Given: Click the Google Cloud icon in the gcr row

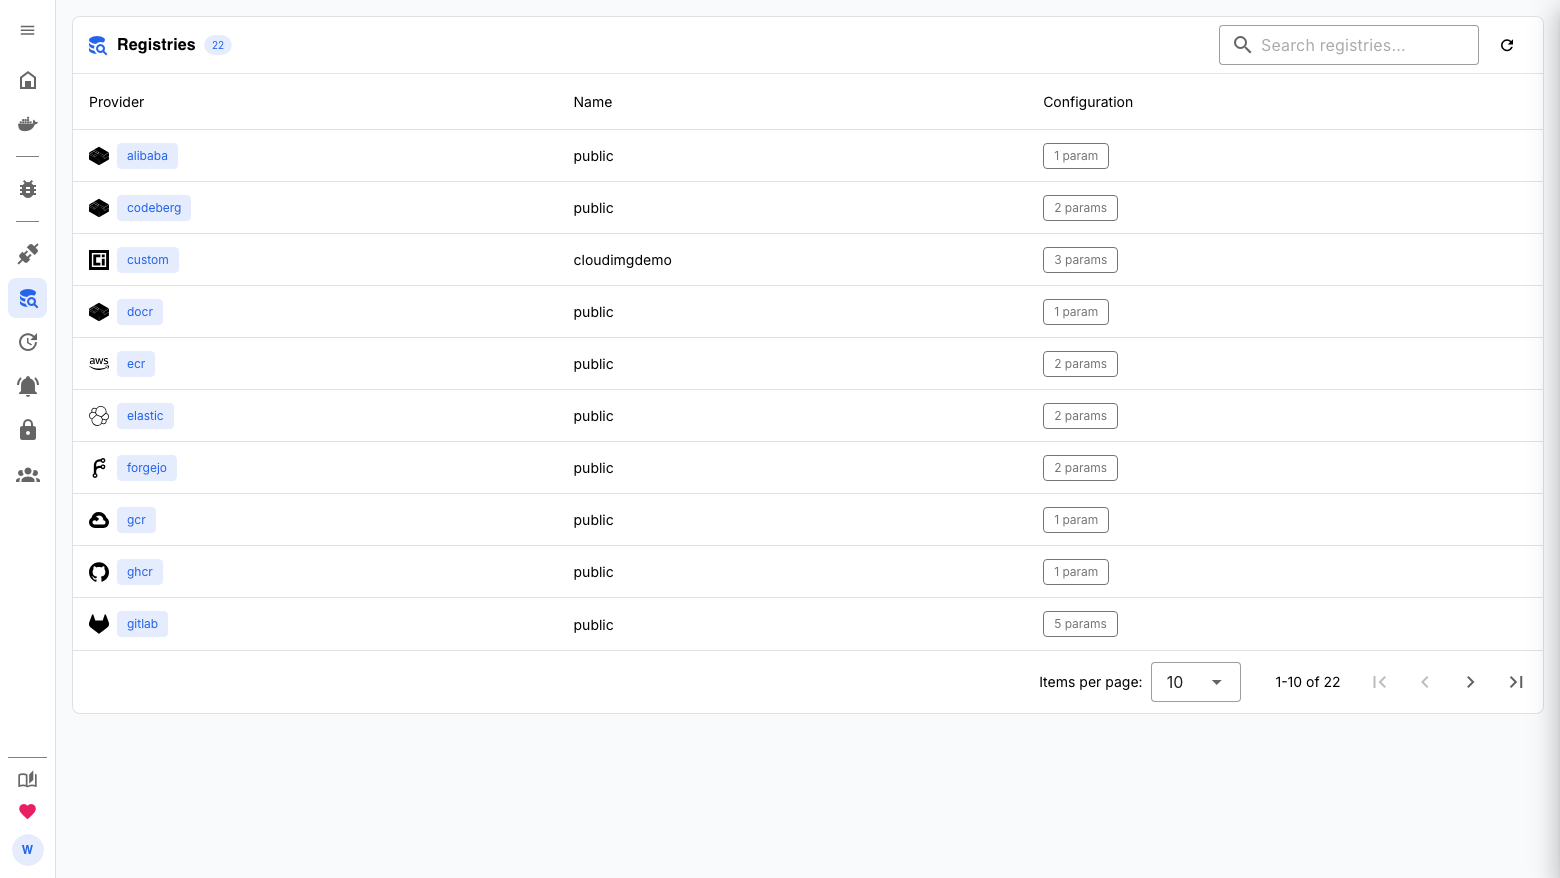Looking at the screenshot, I should coord(99,520).
